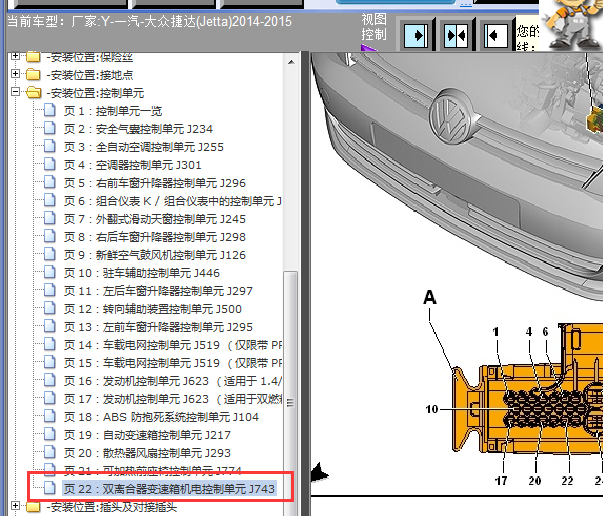The height and width of the screenshot is (516, 603).
Task: Expand the 安装位置:插头及对接插头 folder
Action: point(15,506)
